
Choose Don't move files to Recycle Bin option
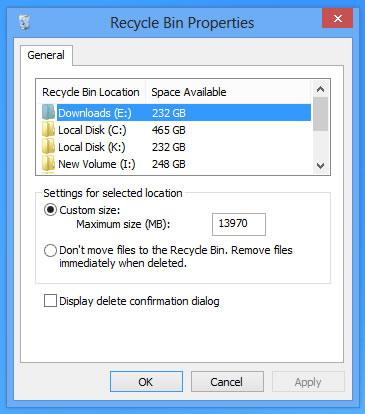point(50,250)
